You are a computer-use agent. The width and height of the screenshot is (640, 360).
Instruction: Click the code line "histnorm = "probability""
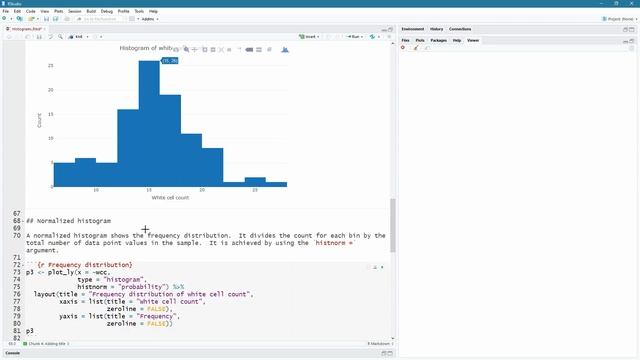(x=123, y=287)
